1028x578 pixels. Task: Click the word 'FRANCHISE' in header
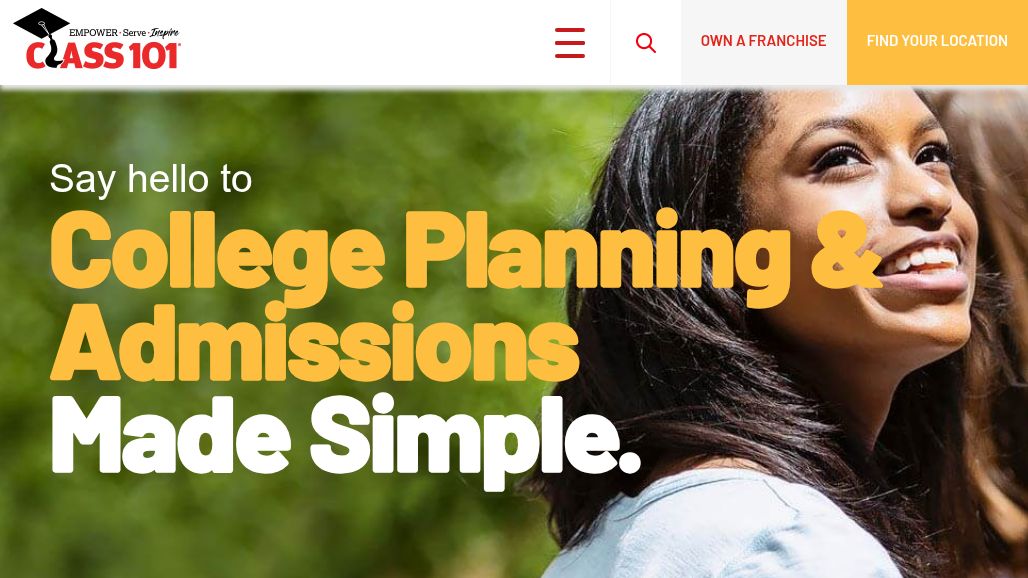tap(787, 41)
